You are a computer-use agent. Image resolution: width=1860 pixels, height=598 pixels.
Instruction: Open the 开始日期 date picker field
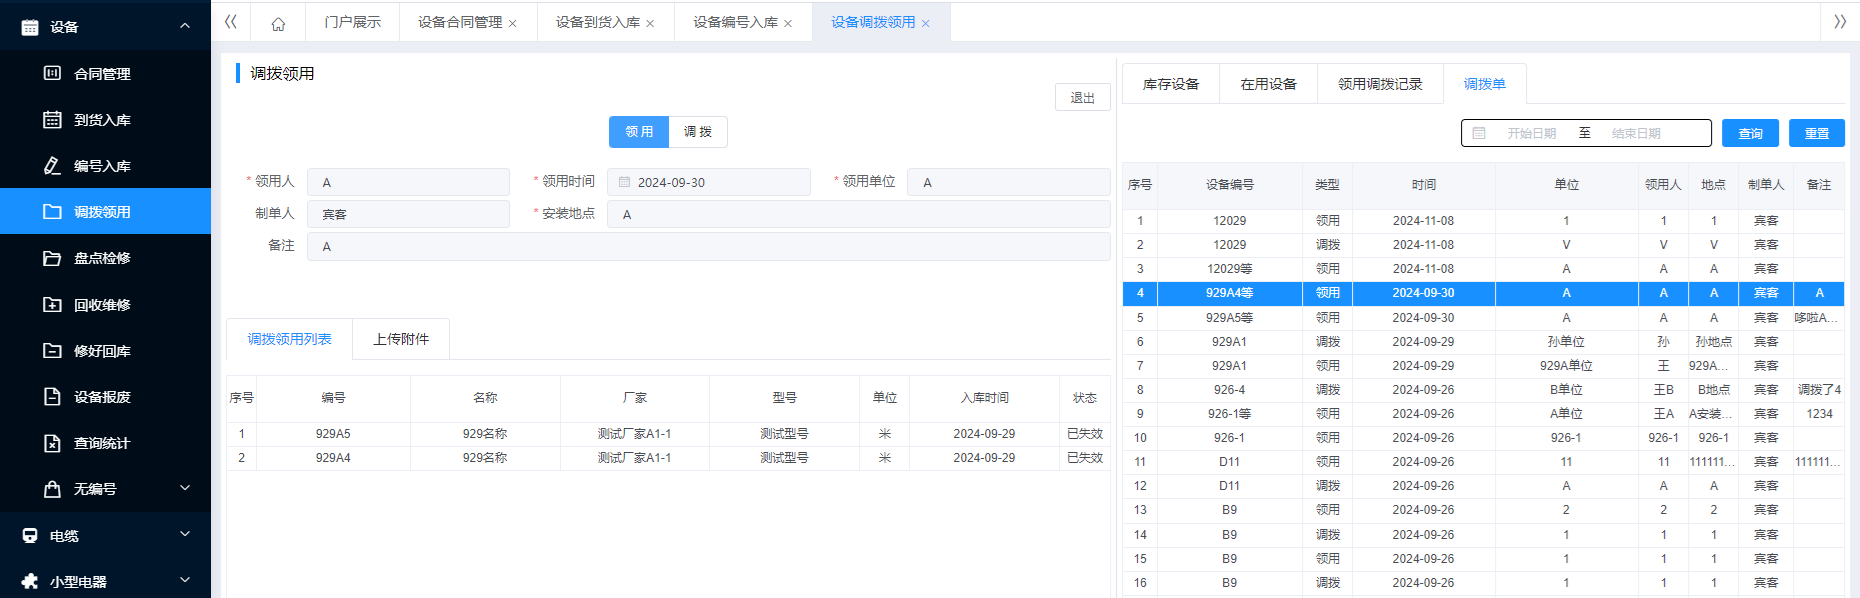pos(1531,134)
